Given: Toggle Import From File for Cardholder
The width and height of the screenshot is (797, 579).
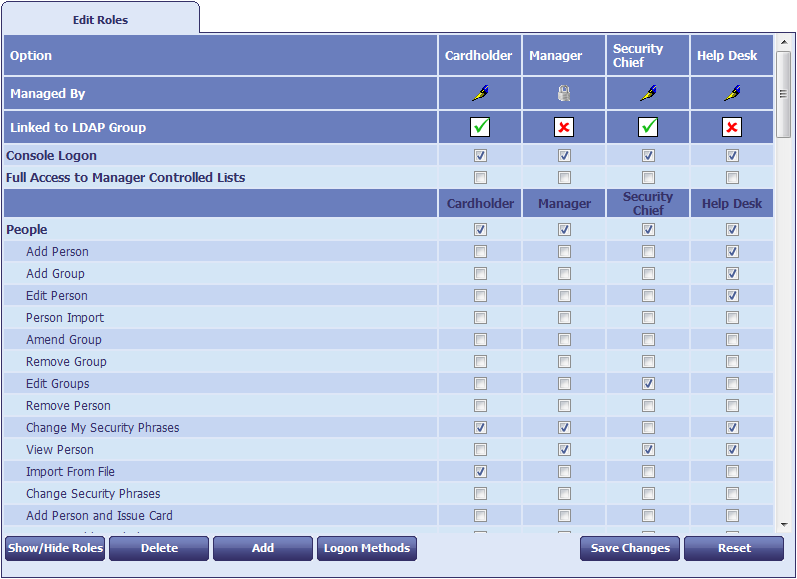Looking at the screenshot, I should pos(480,472).
